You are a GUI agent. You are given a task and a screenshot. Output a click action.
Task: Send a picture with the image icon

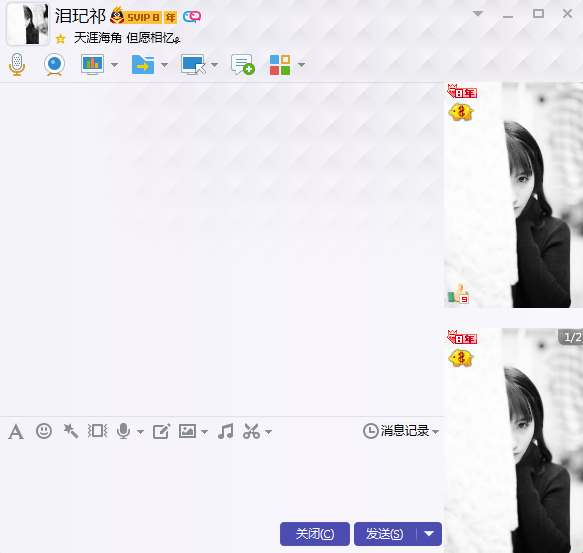click(187, 431)
